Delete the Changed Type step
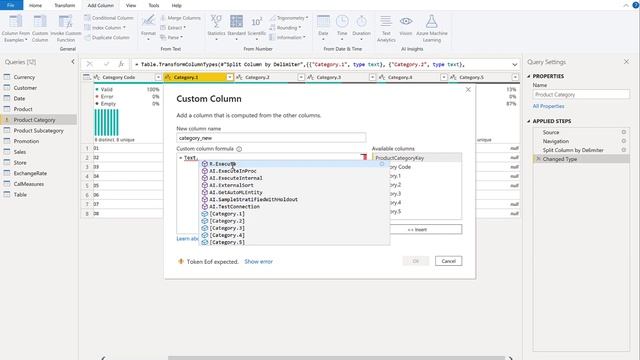The height and width of the screenshot is (360, 640). pyautogui.click(x=538, y=159)
